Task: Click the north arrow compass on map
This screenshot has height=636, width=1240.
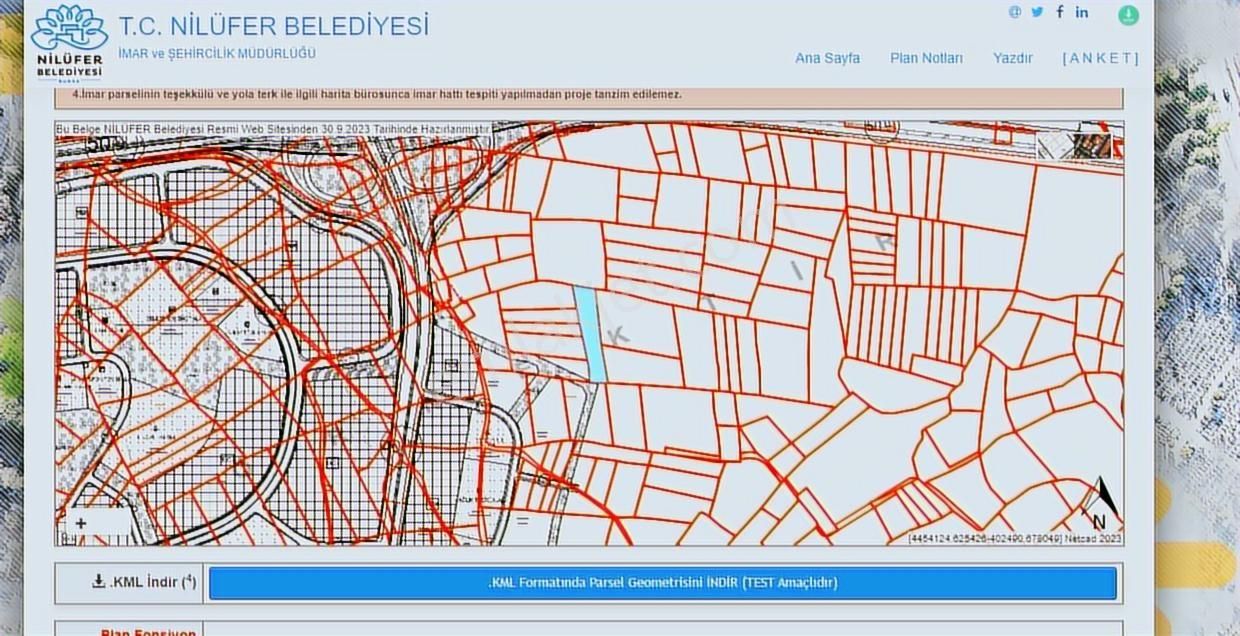Action: click(x=1103, y=502)
